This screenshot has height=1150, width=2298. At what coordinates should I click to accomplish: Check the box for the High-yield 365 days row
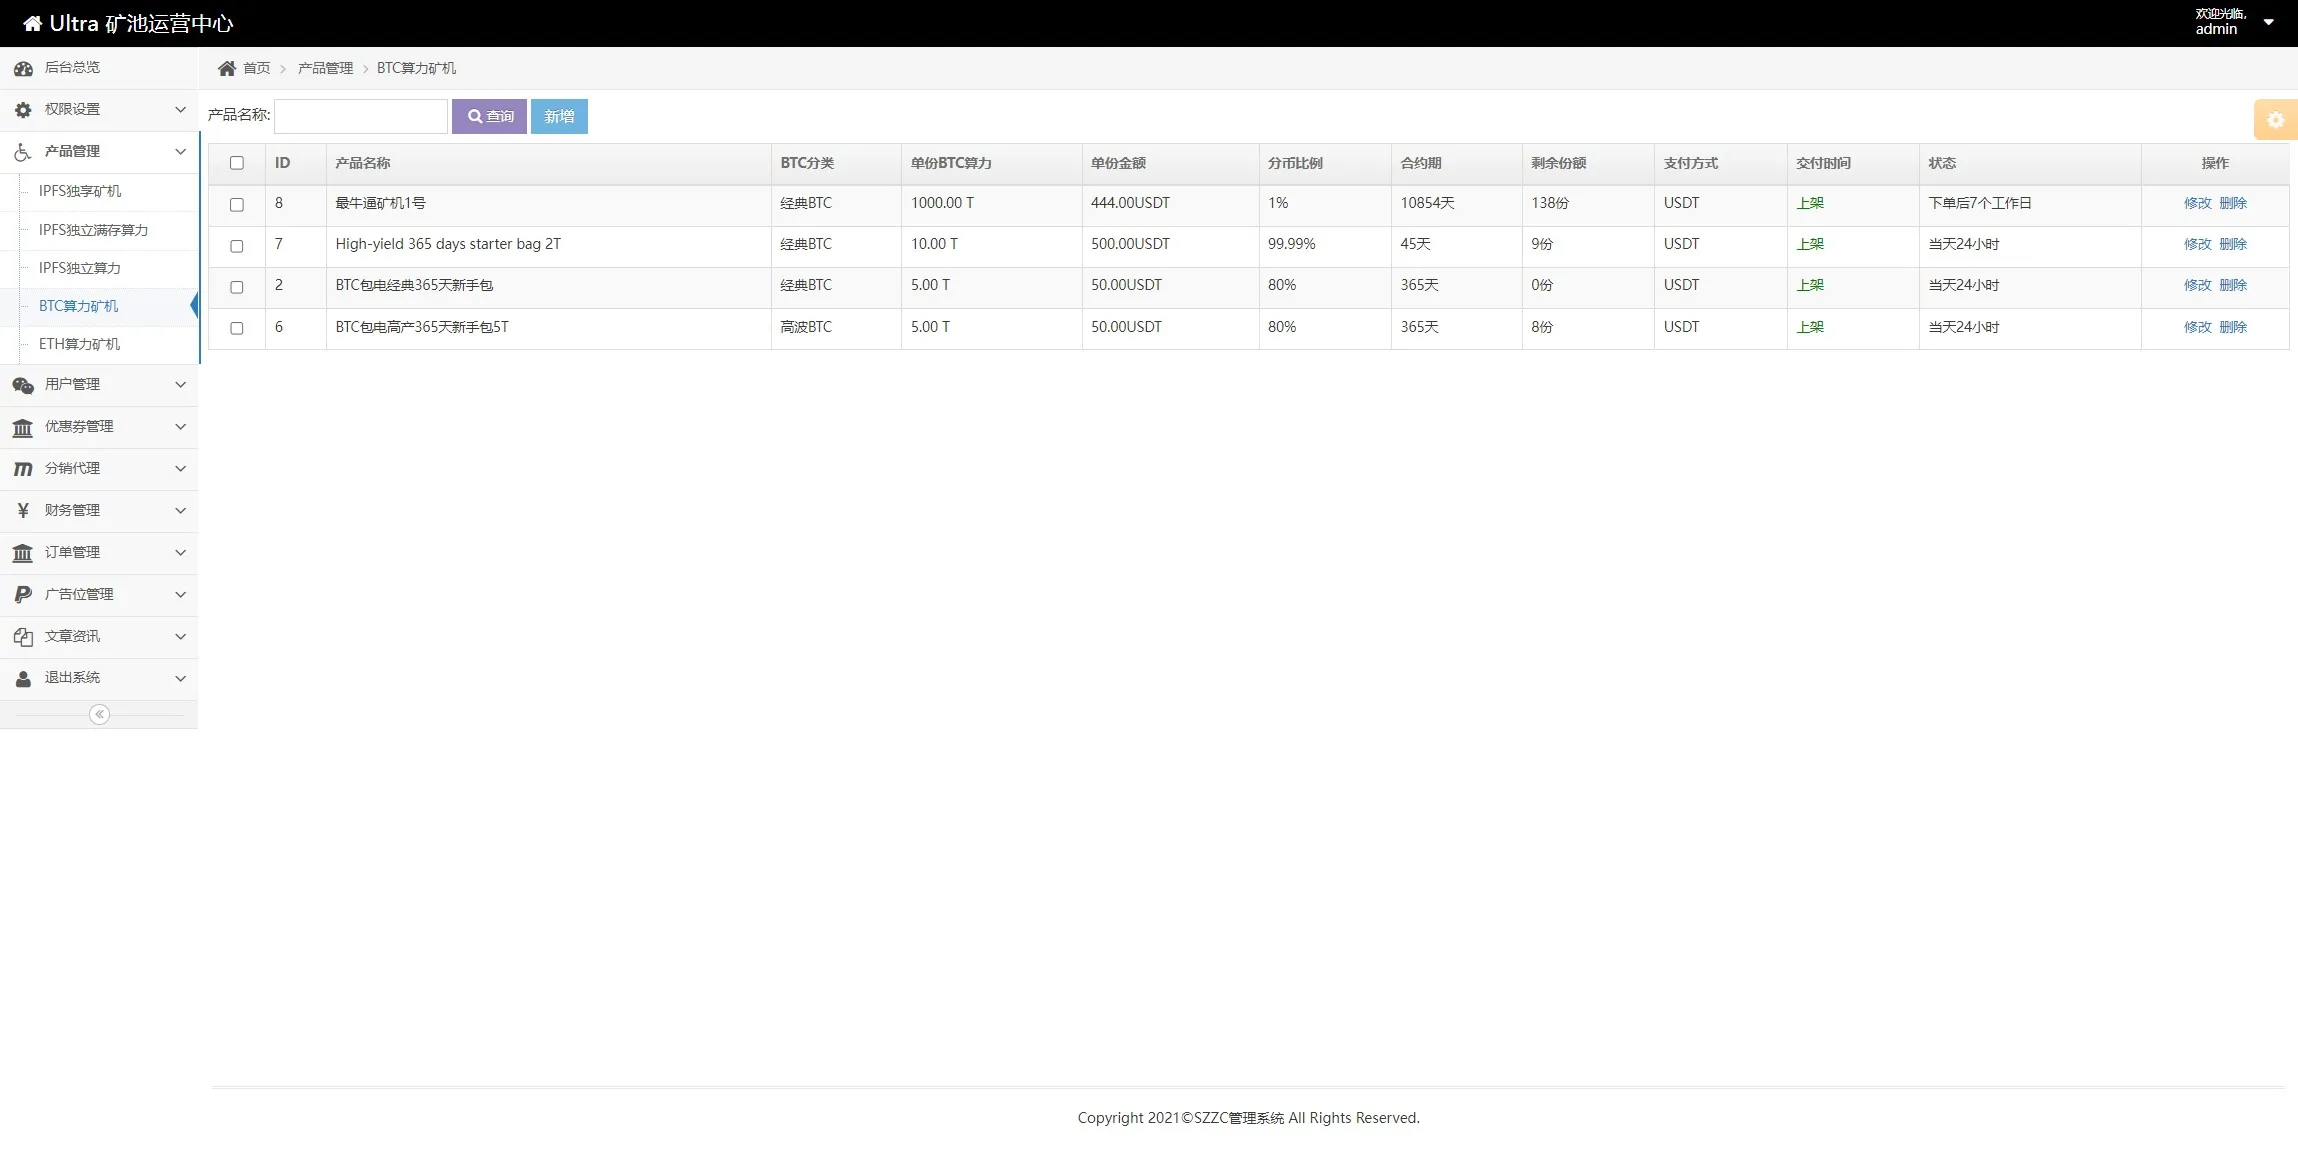(x=237, y=246)
